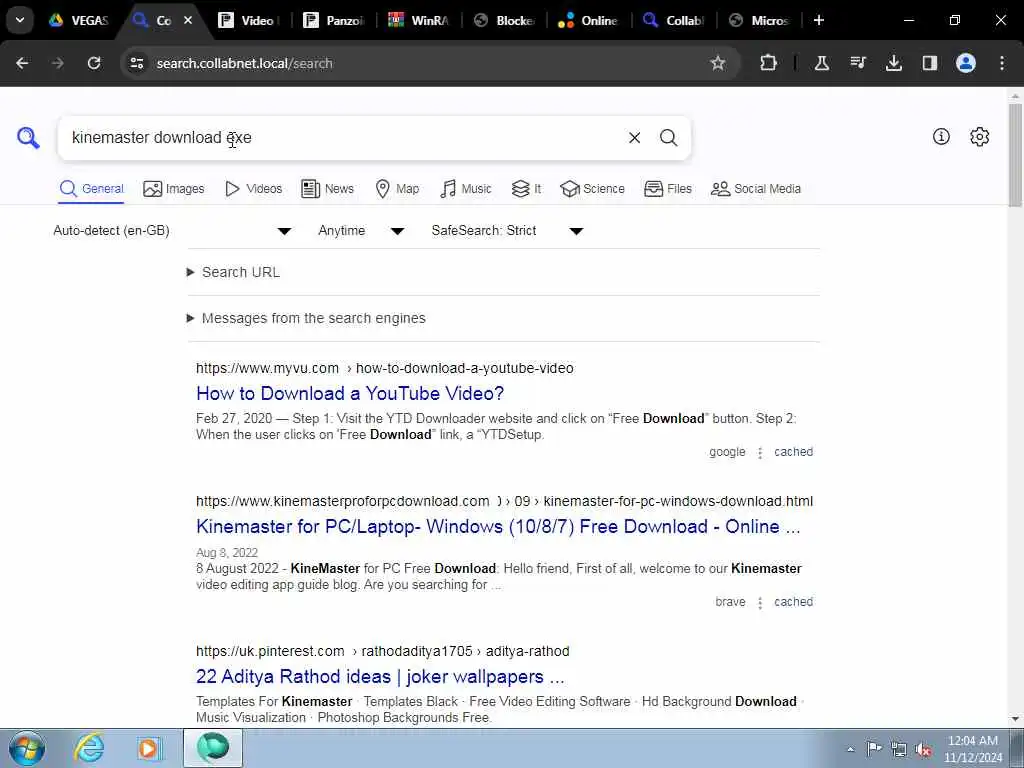
Task: Open Action Center flag icon
Action: (874, 748)
